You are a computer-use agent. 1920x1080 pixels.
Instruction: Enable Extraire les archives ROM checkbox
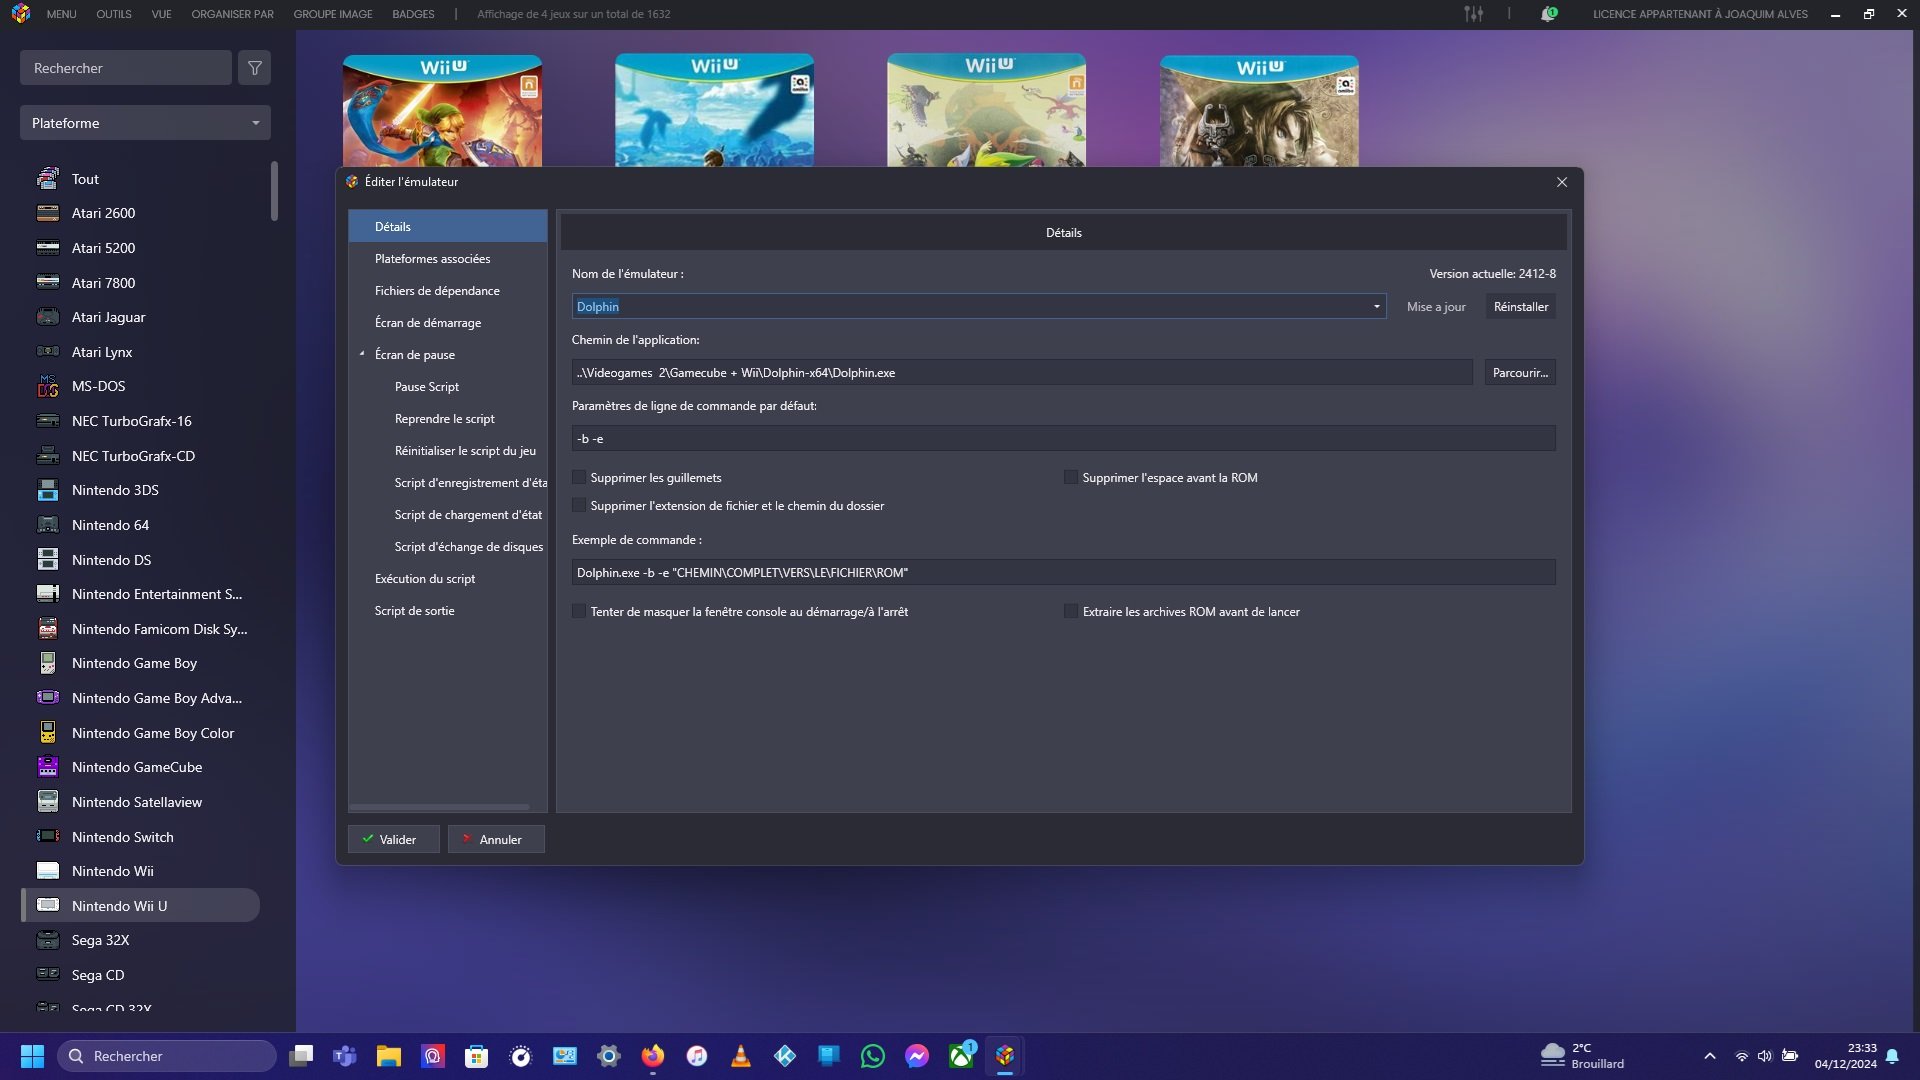point(1071,612)
